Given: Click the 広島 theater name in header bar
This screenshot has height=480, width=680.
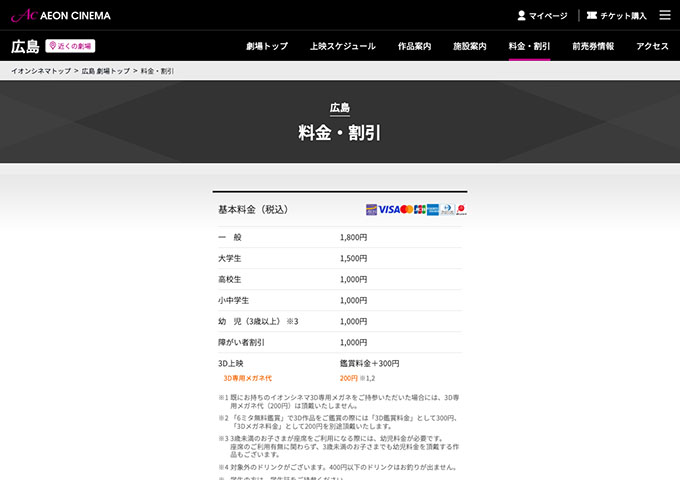Looking at the screenshot, I should (25, 46).
